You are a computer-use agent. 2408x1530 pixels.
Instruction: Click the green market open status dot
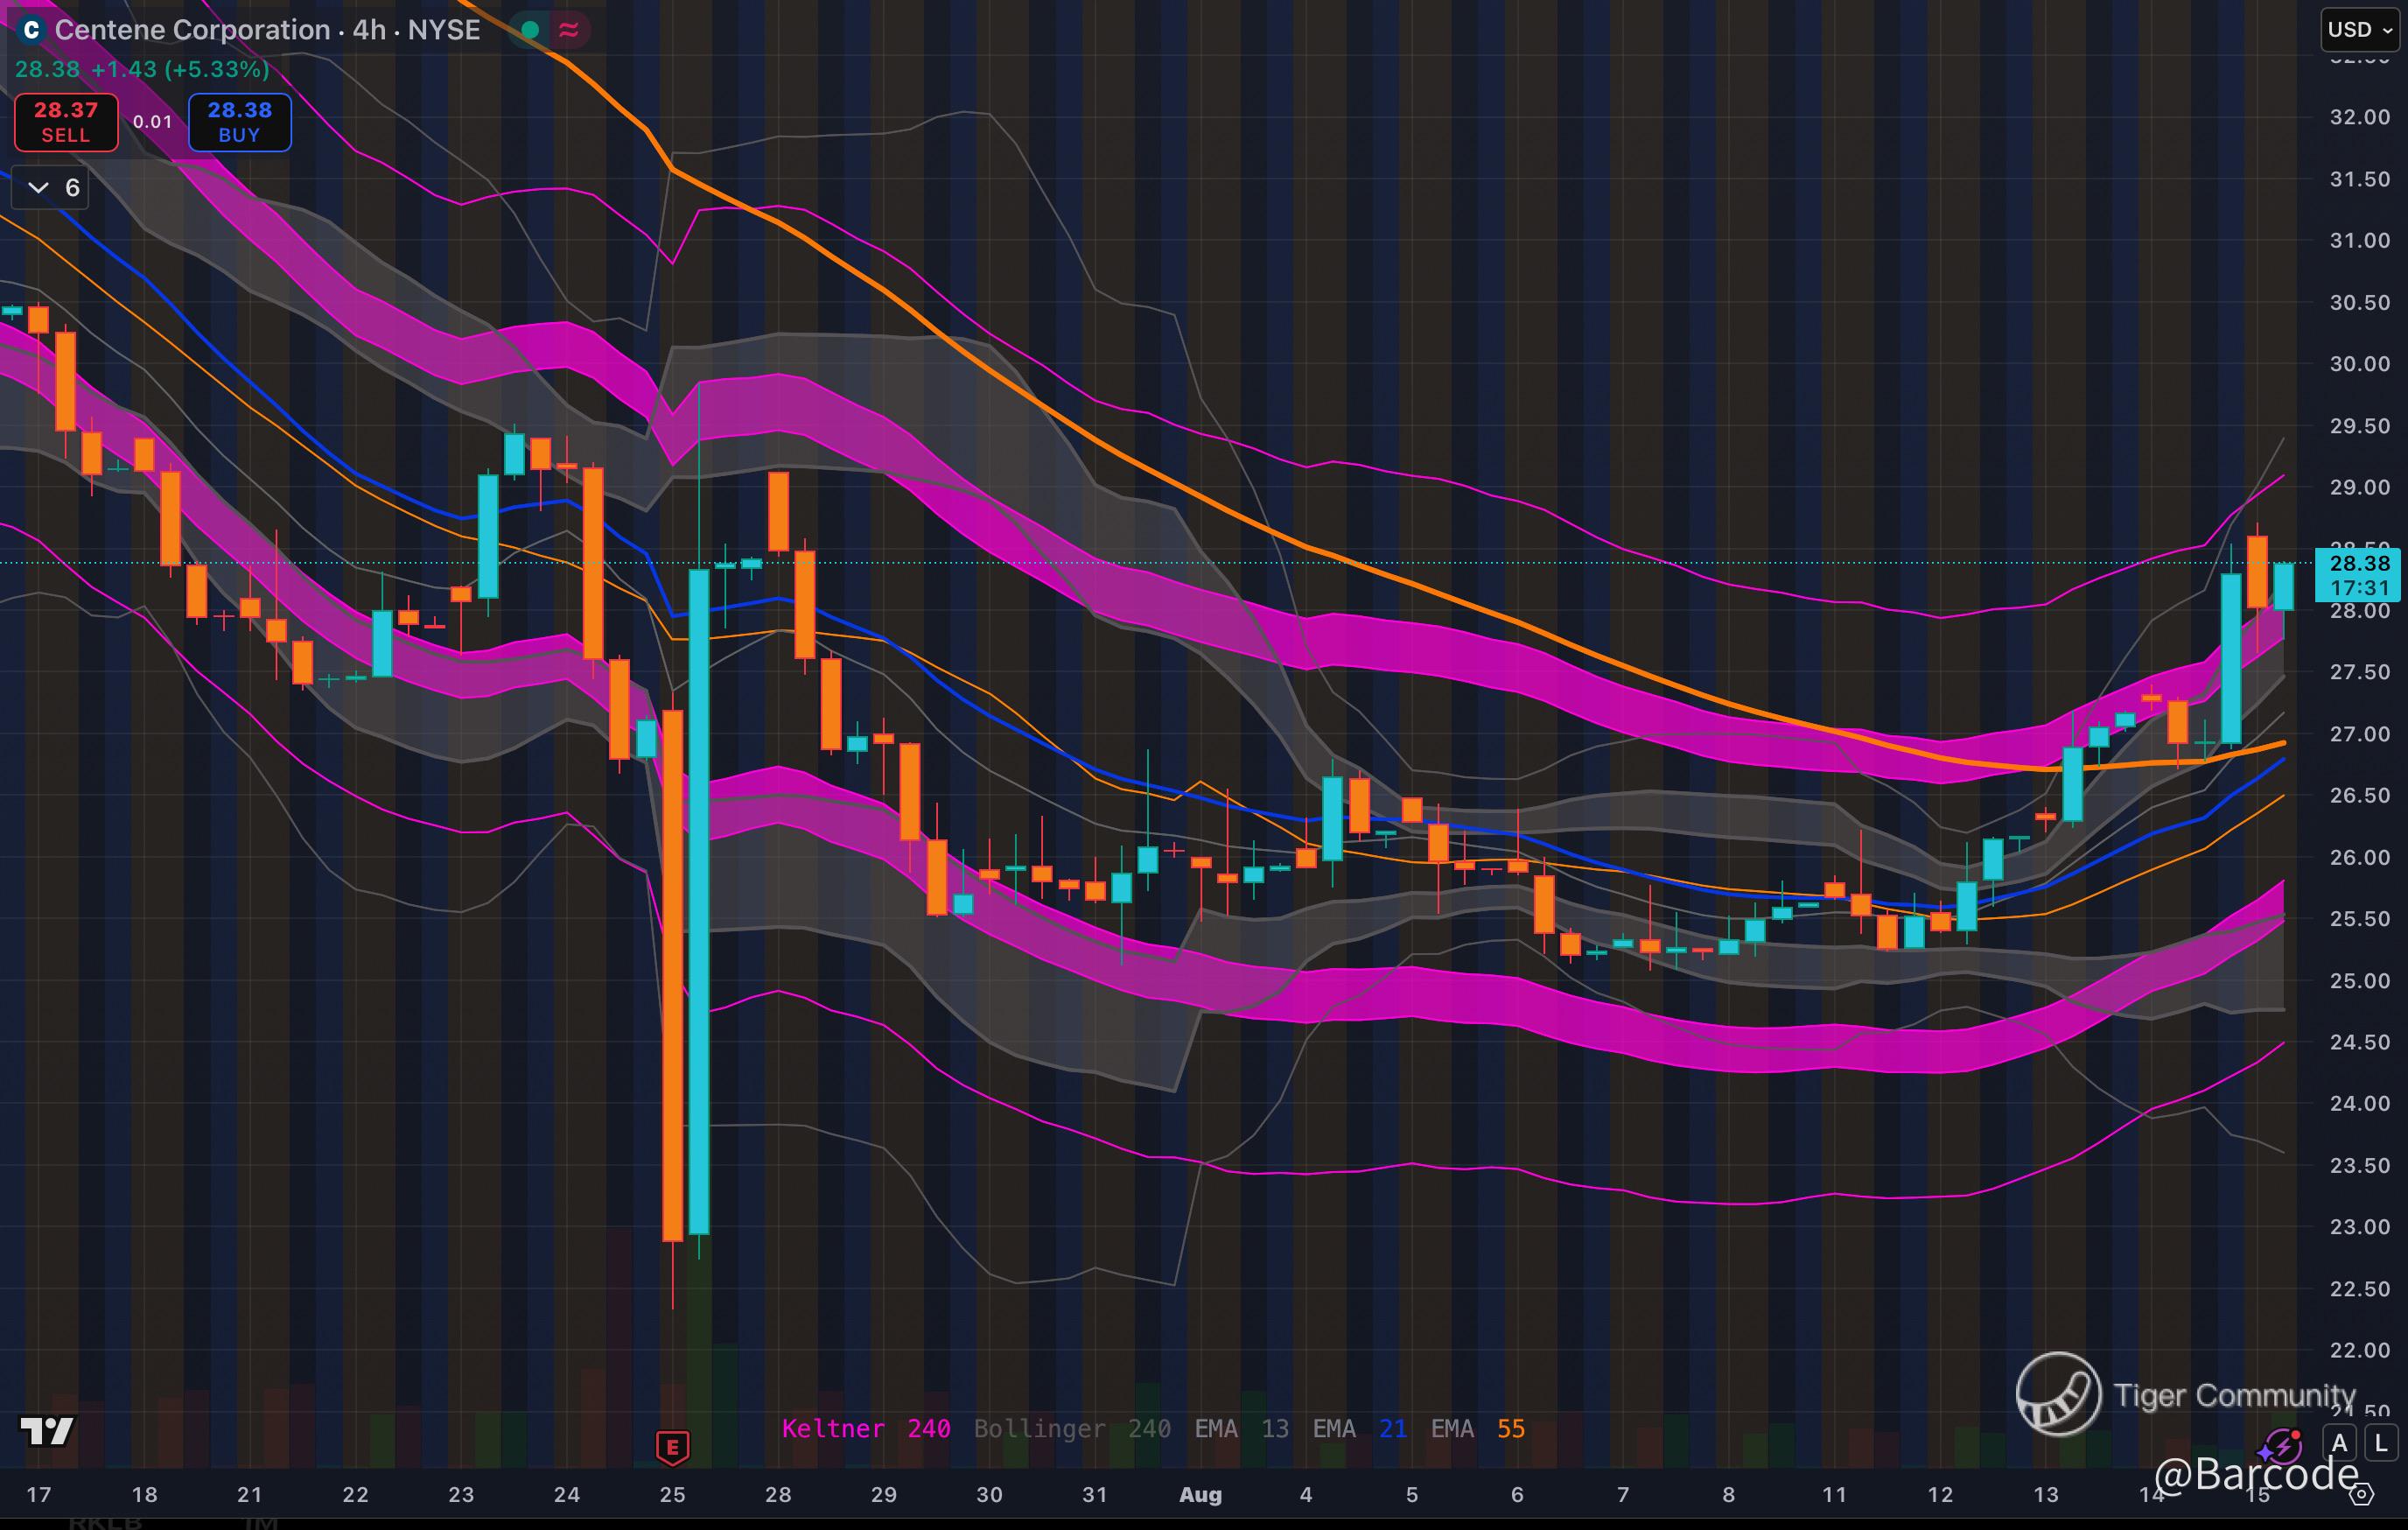(x=531, y=30)
